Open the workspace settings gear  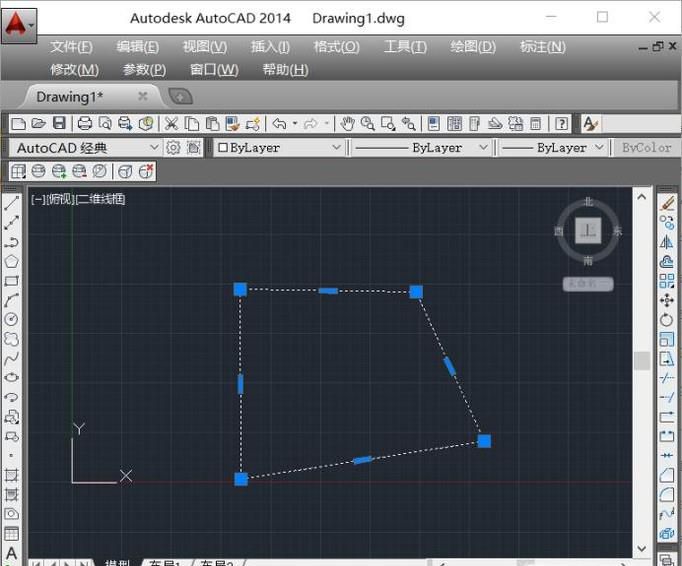(173, 148)
